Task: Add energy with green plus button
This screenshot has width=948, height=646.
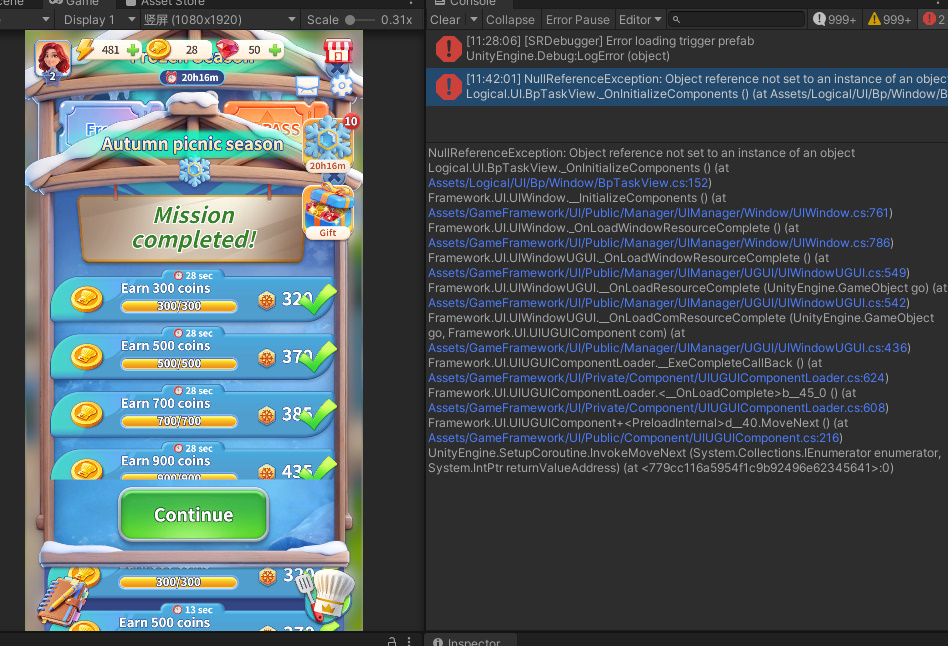Action: click(x=133, y=50)
